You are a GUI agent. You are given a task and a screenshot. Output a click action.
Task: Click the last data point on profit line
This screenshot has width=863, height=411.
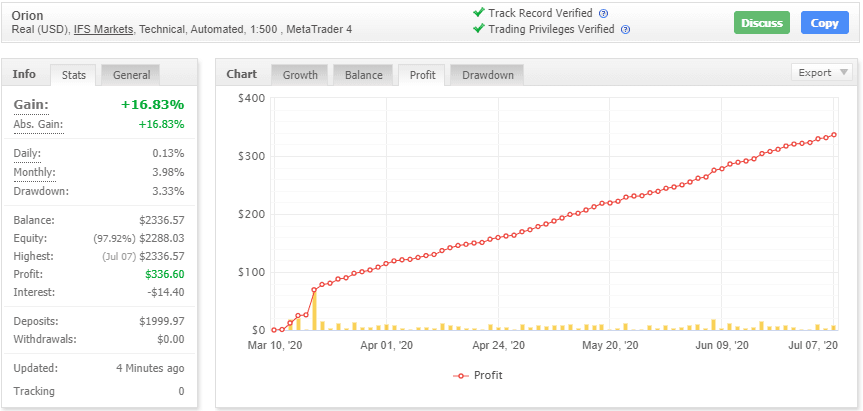(x=834, y=135)
